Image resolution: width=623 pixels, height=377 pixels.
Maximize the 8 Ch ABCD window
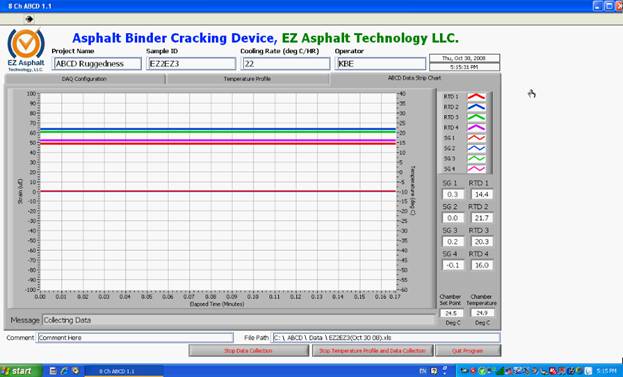tap(609, 6)
